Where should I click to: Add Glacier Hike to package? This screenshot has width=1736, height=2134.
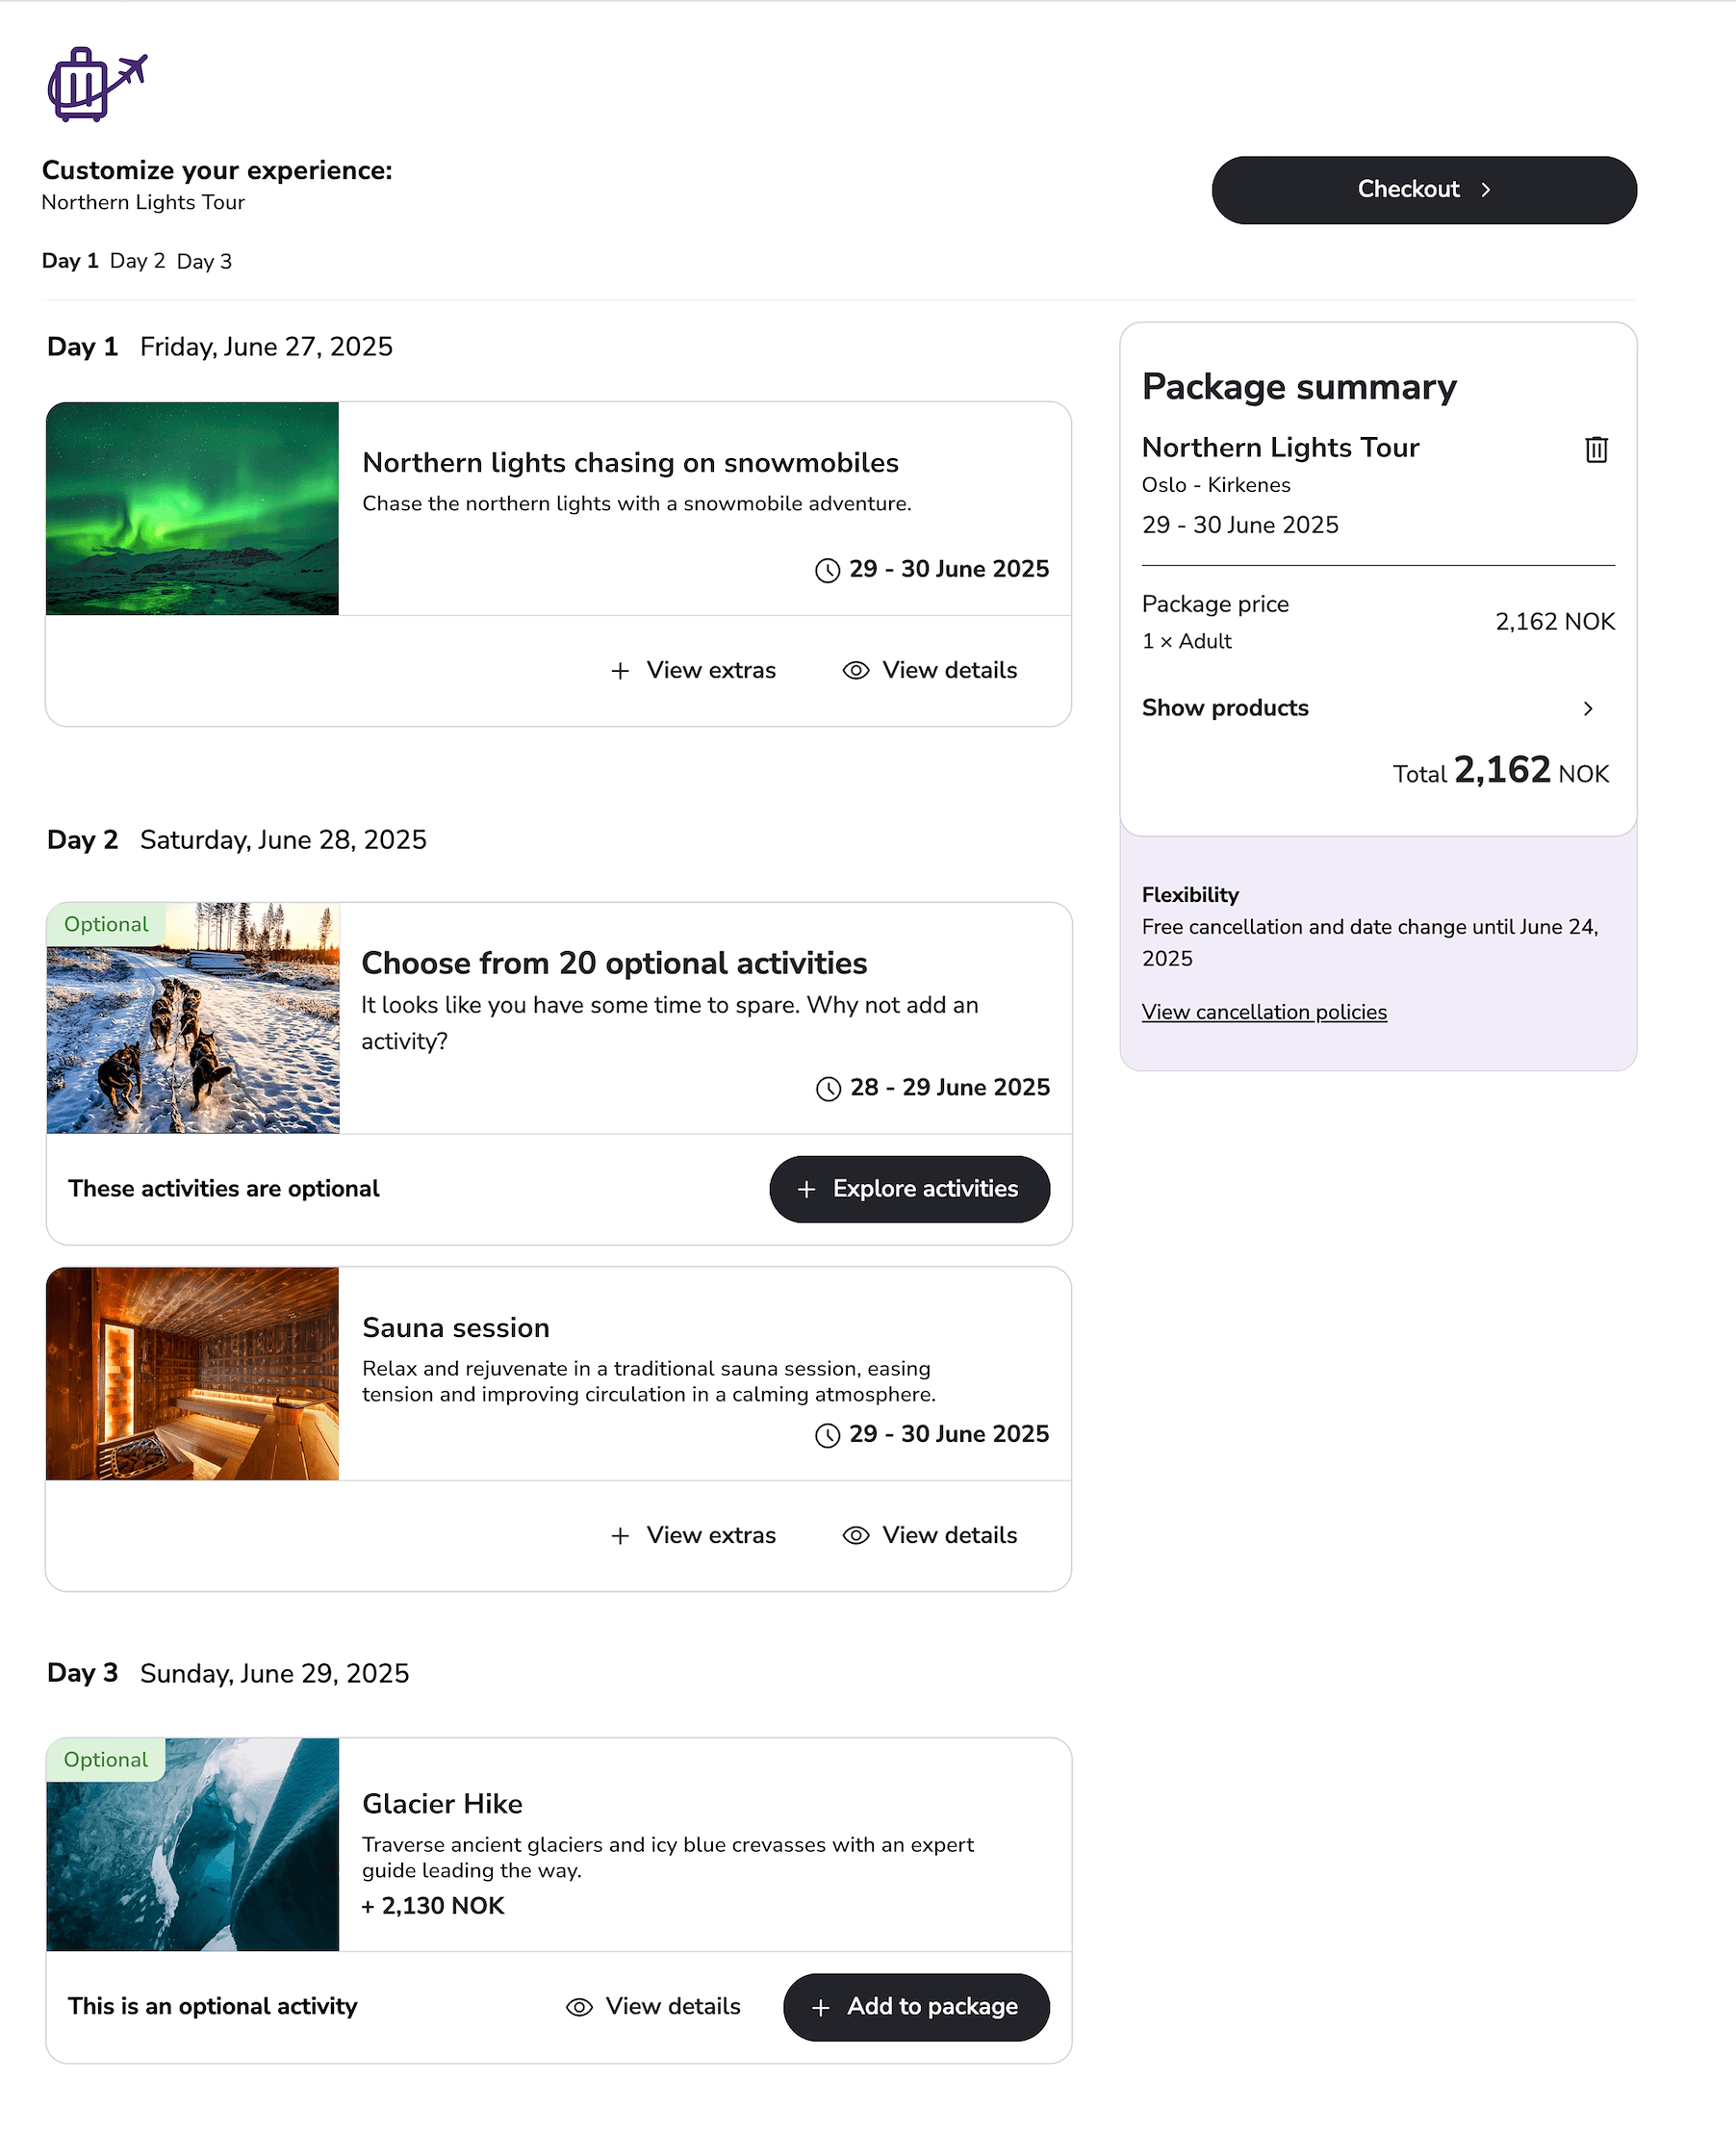coord(915,2007)
